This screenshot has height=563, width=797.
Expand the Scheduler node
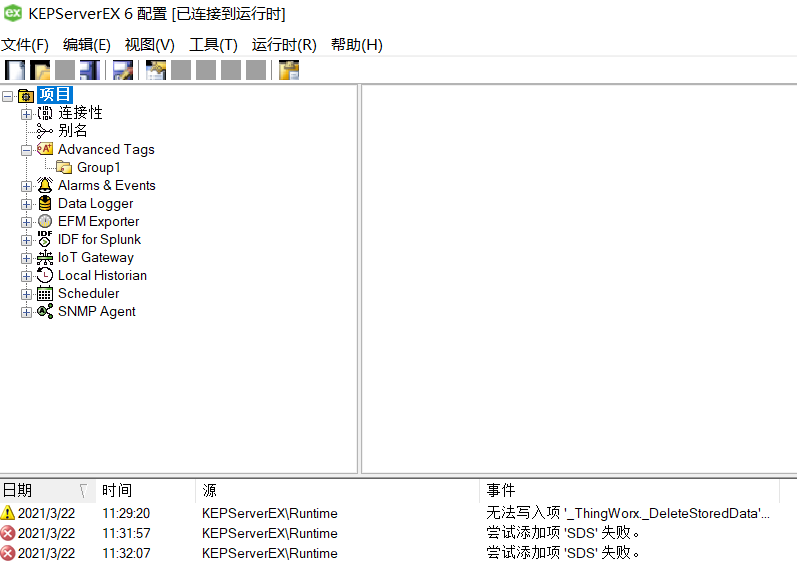(26, 294)
